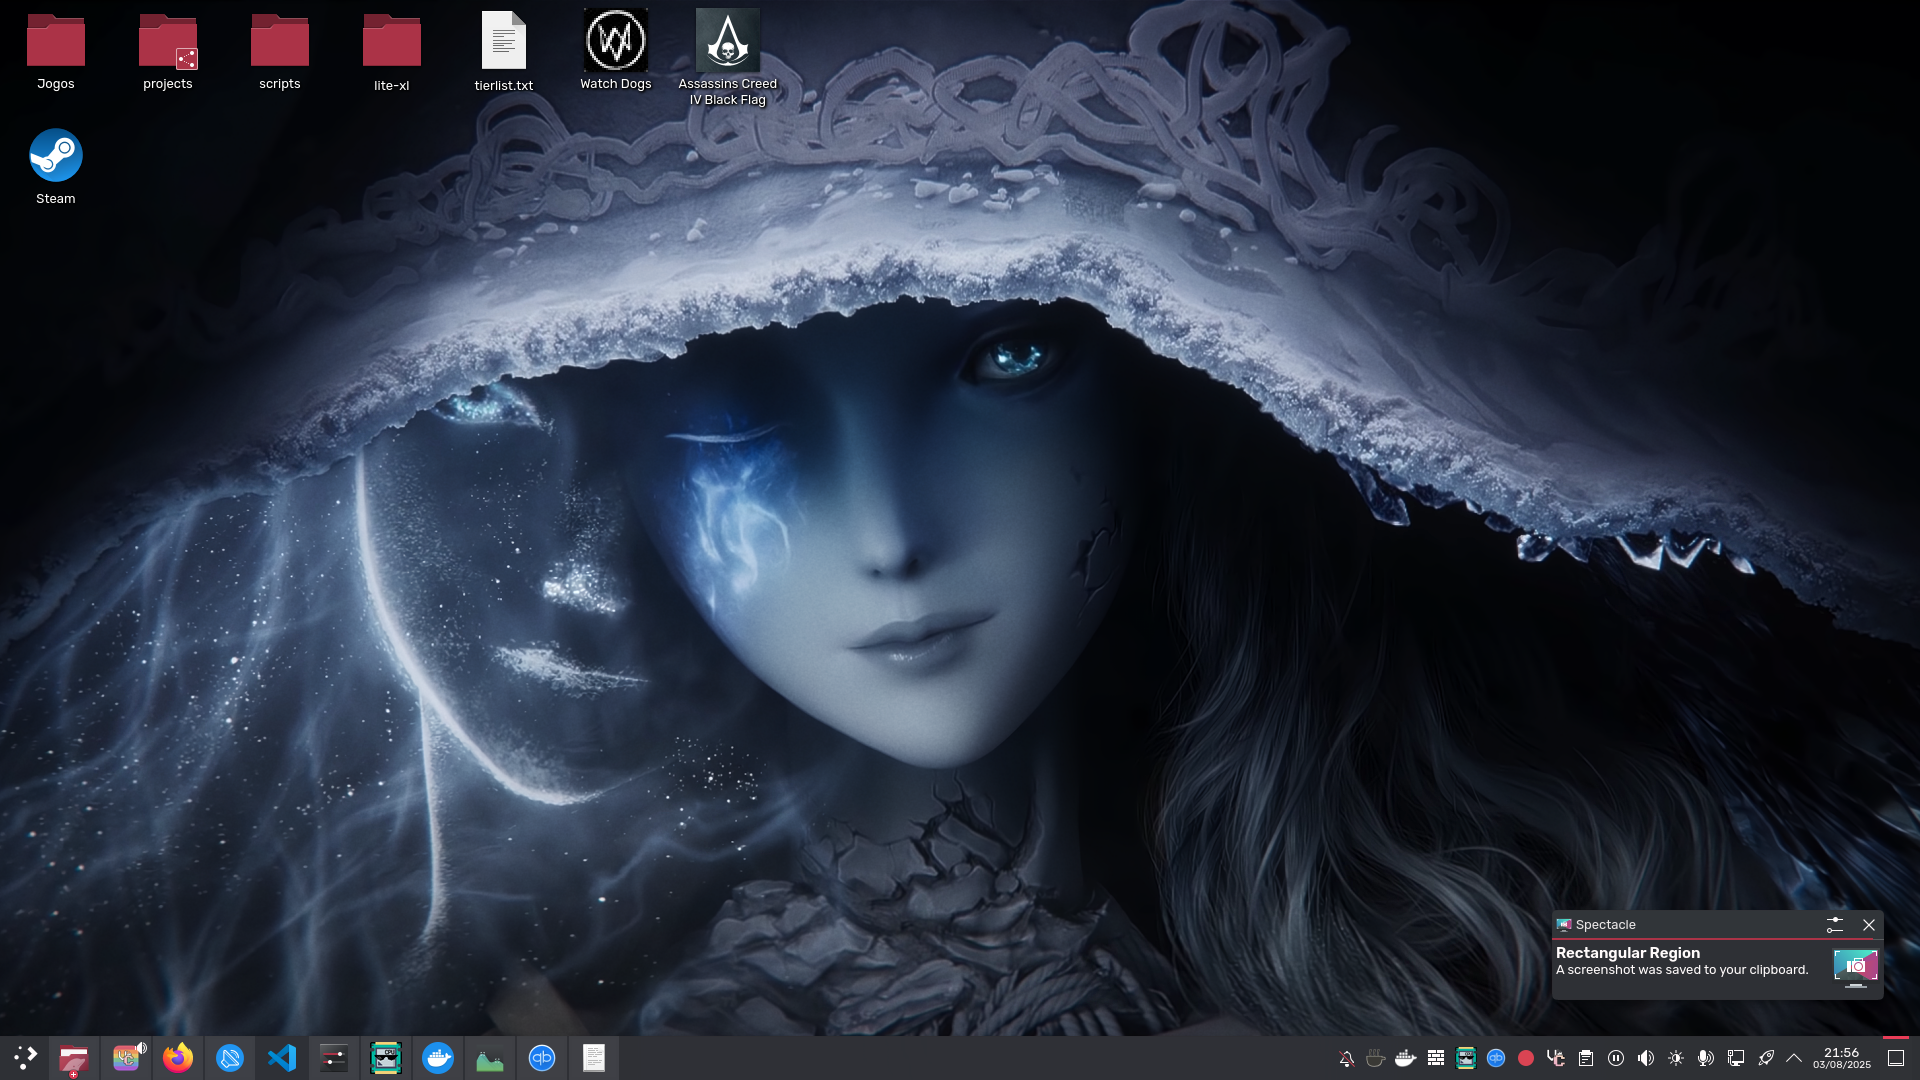
Task: Expand hidden system tray icons arrow
Action: (1794, 1058)
